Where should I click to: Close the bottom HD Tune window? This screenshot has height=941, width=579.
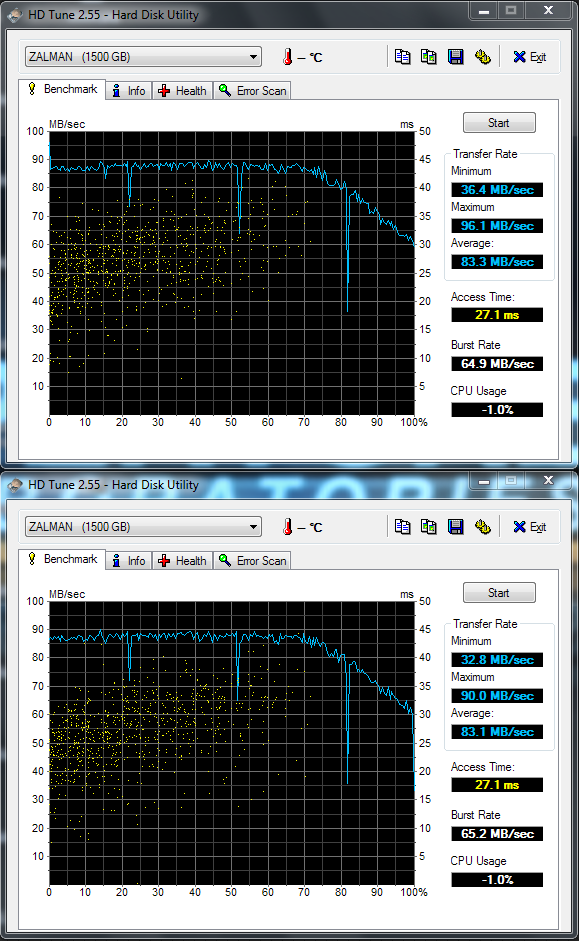(548, 481)
